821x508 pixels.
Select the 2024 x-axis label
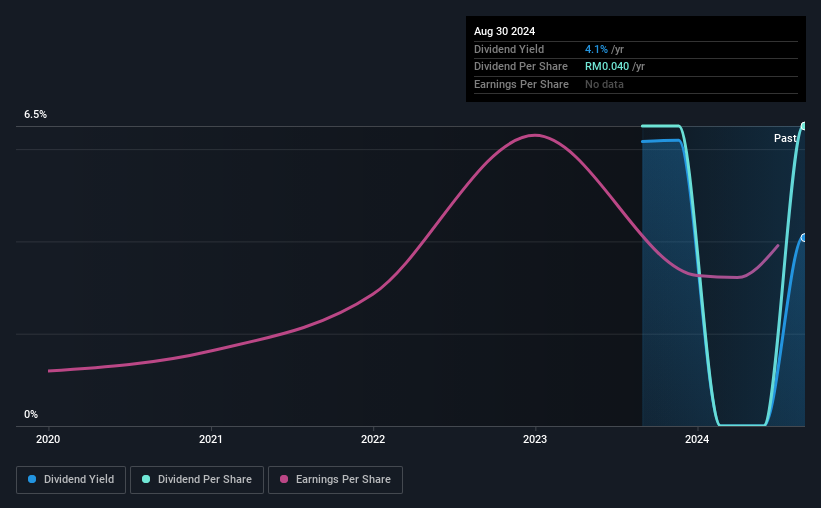(697, 439)
